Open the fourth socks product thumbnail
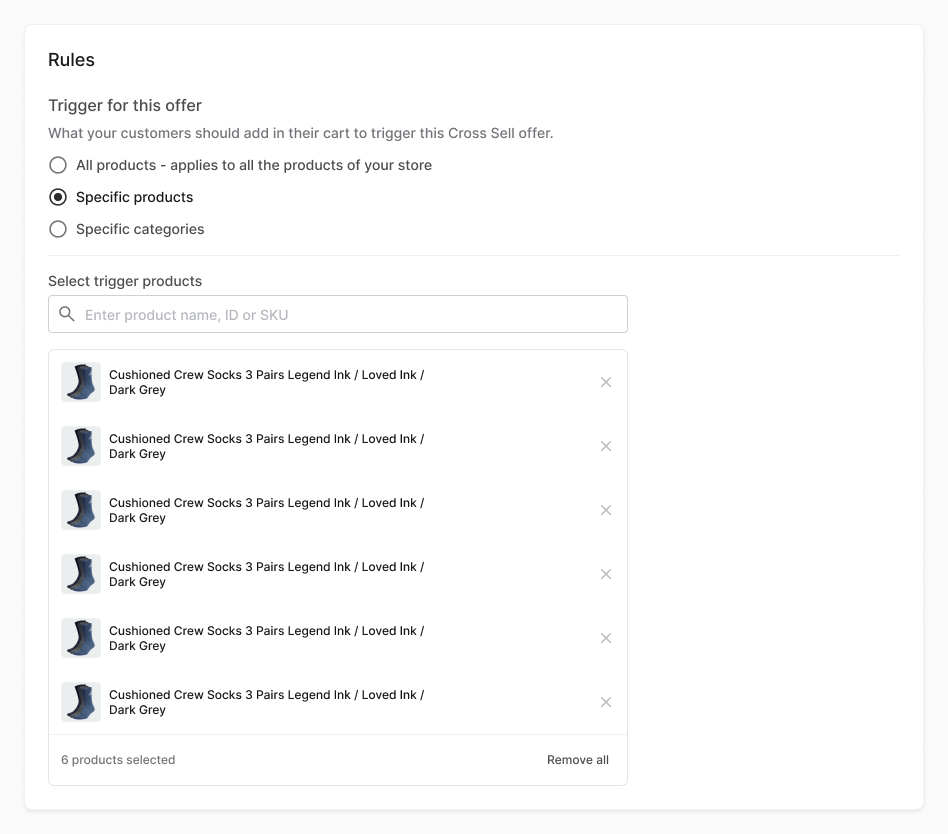The width and height of the screenshot is (948, 834). click(81, 574)
